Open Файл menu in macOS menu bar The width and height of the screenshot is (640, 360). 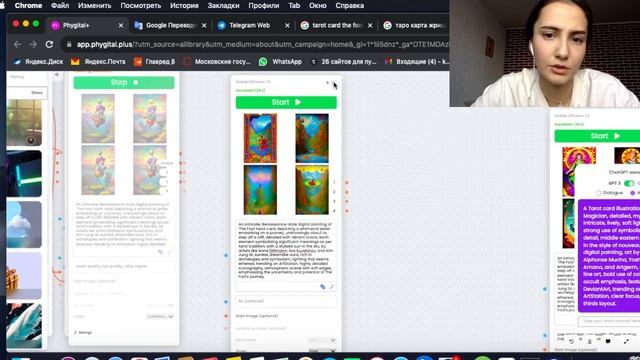coord(60,6)
